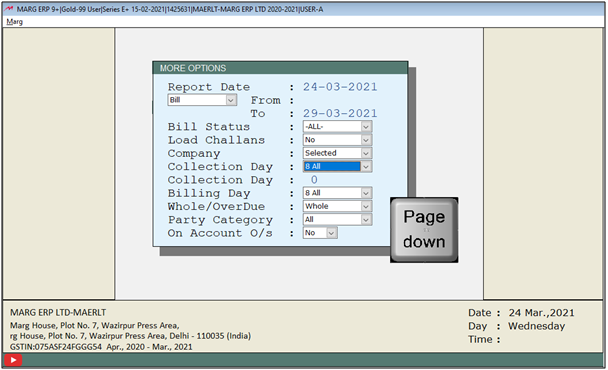Screen dimensions: 608x370
Task: Open the Billing Day 8 All dropdown
Action: (337, 193)
